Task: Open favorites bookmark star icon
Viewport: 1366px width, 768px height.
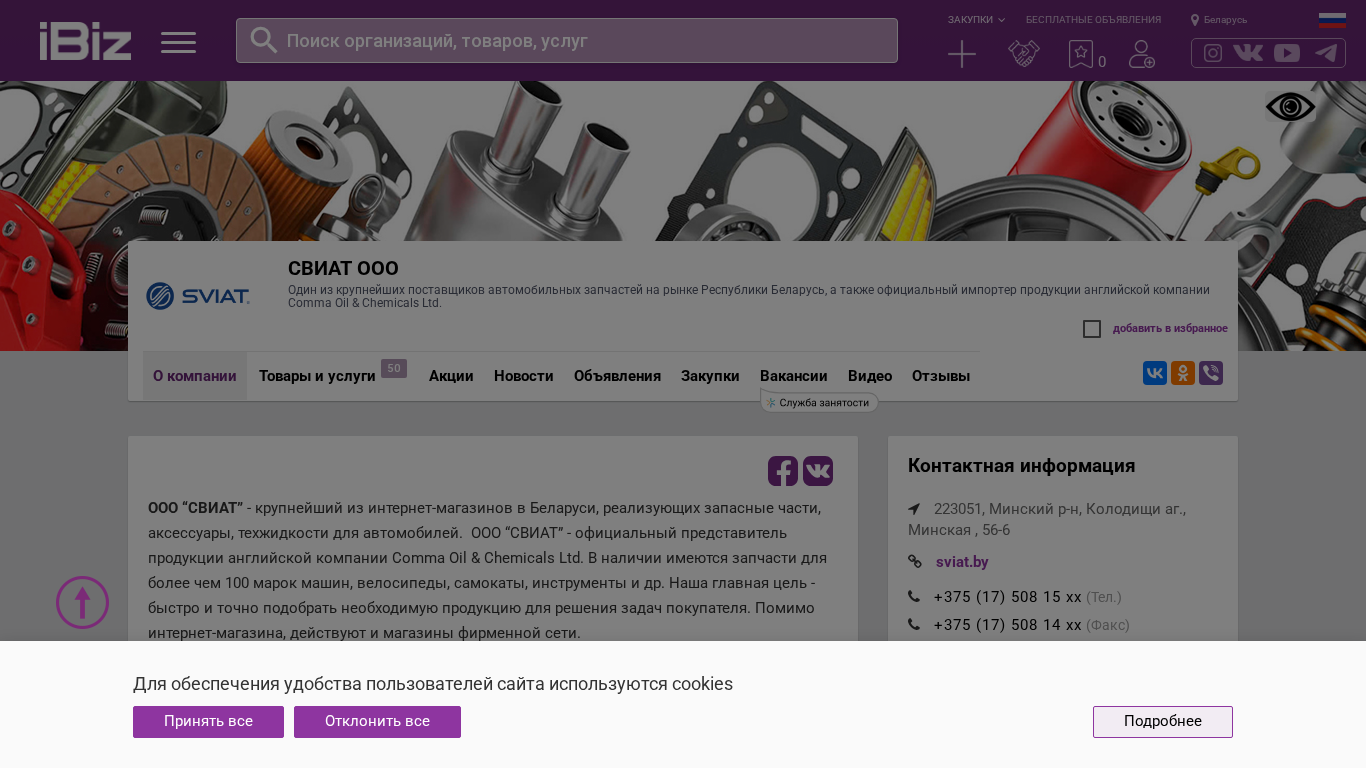Action: [1081, 54]
